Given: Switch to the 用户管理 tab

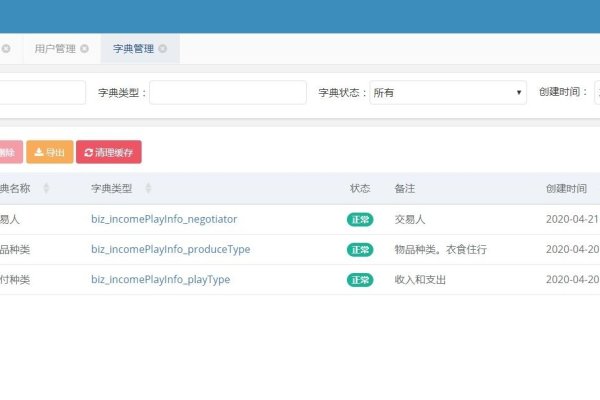Looking at the screenshot, I should click(55, 49).
